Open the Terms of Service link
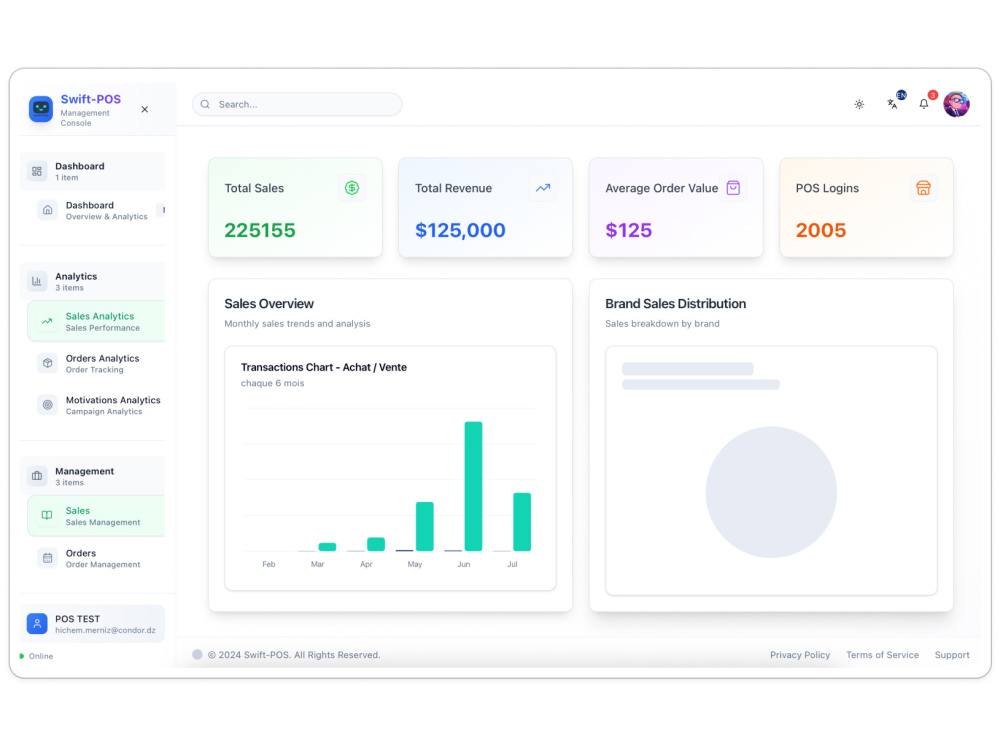Image resolution: width=1000 pixels, height=750 pixels. coord(883,655)
